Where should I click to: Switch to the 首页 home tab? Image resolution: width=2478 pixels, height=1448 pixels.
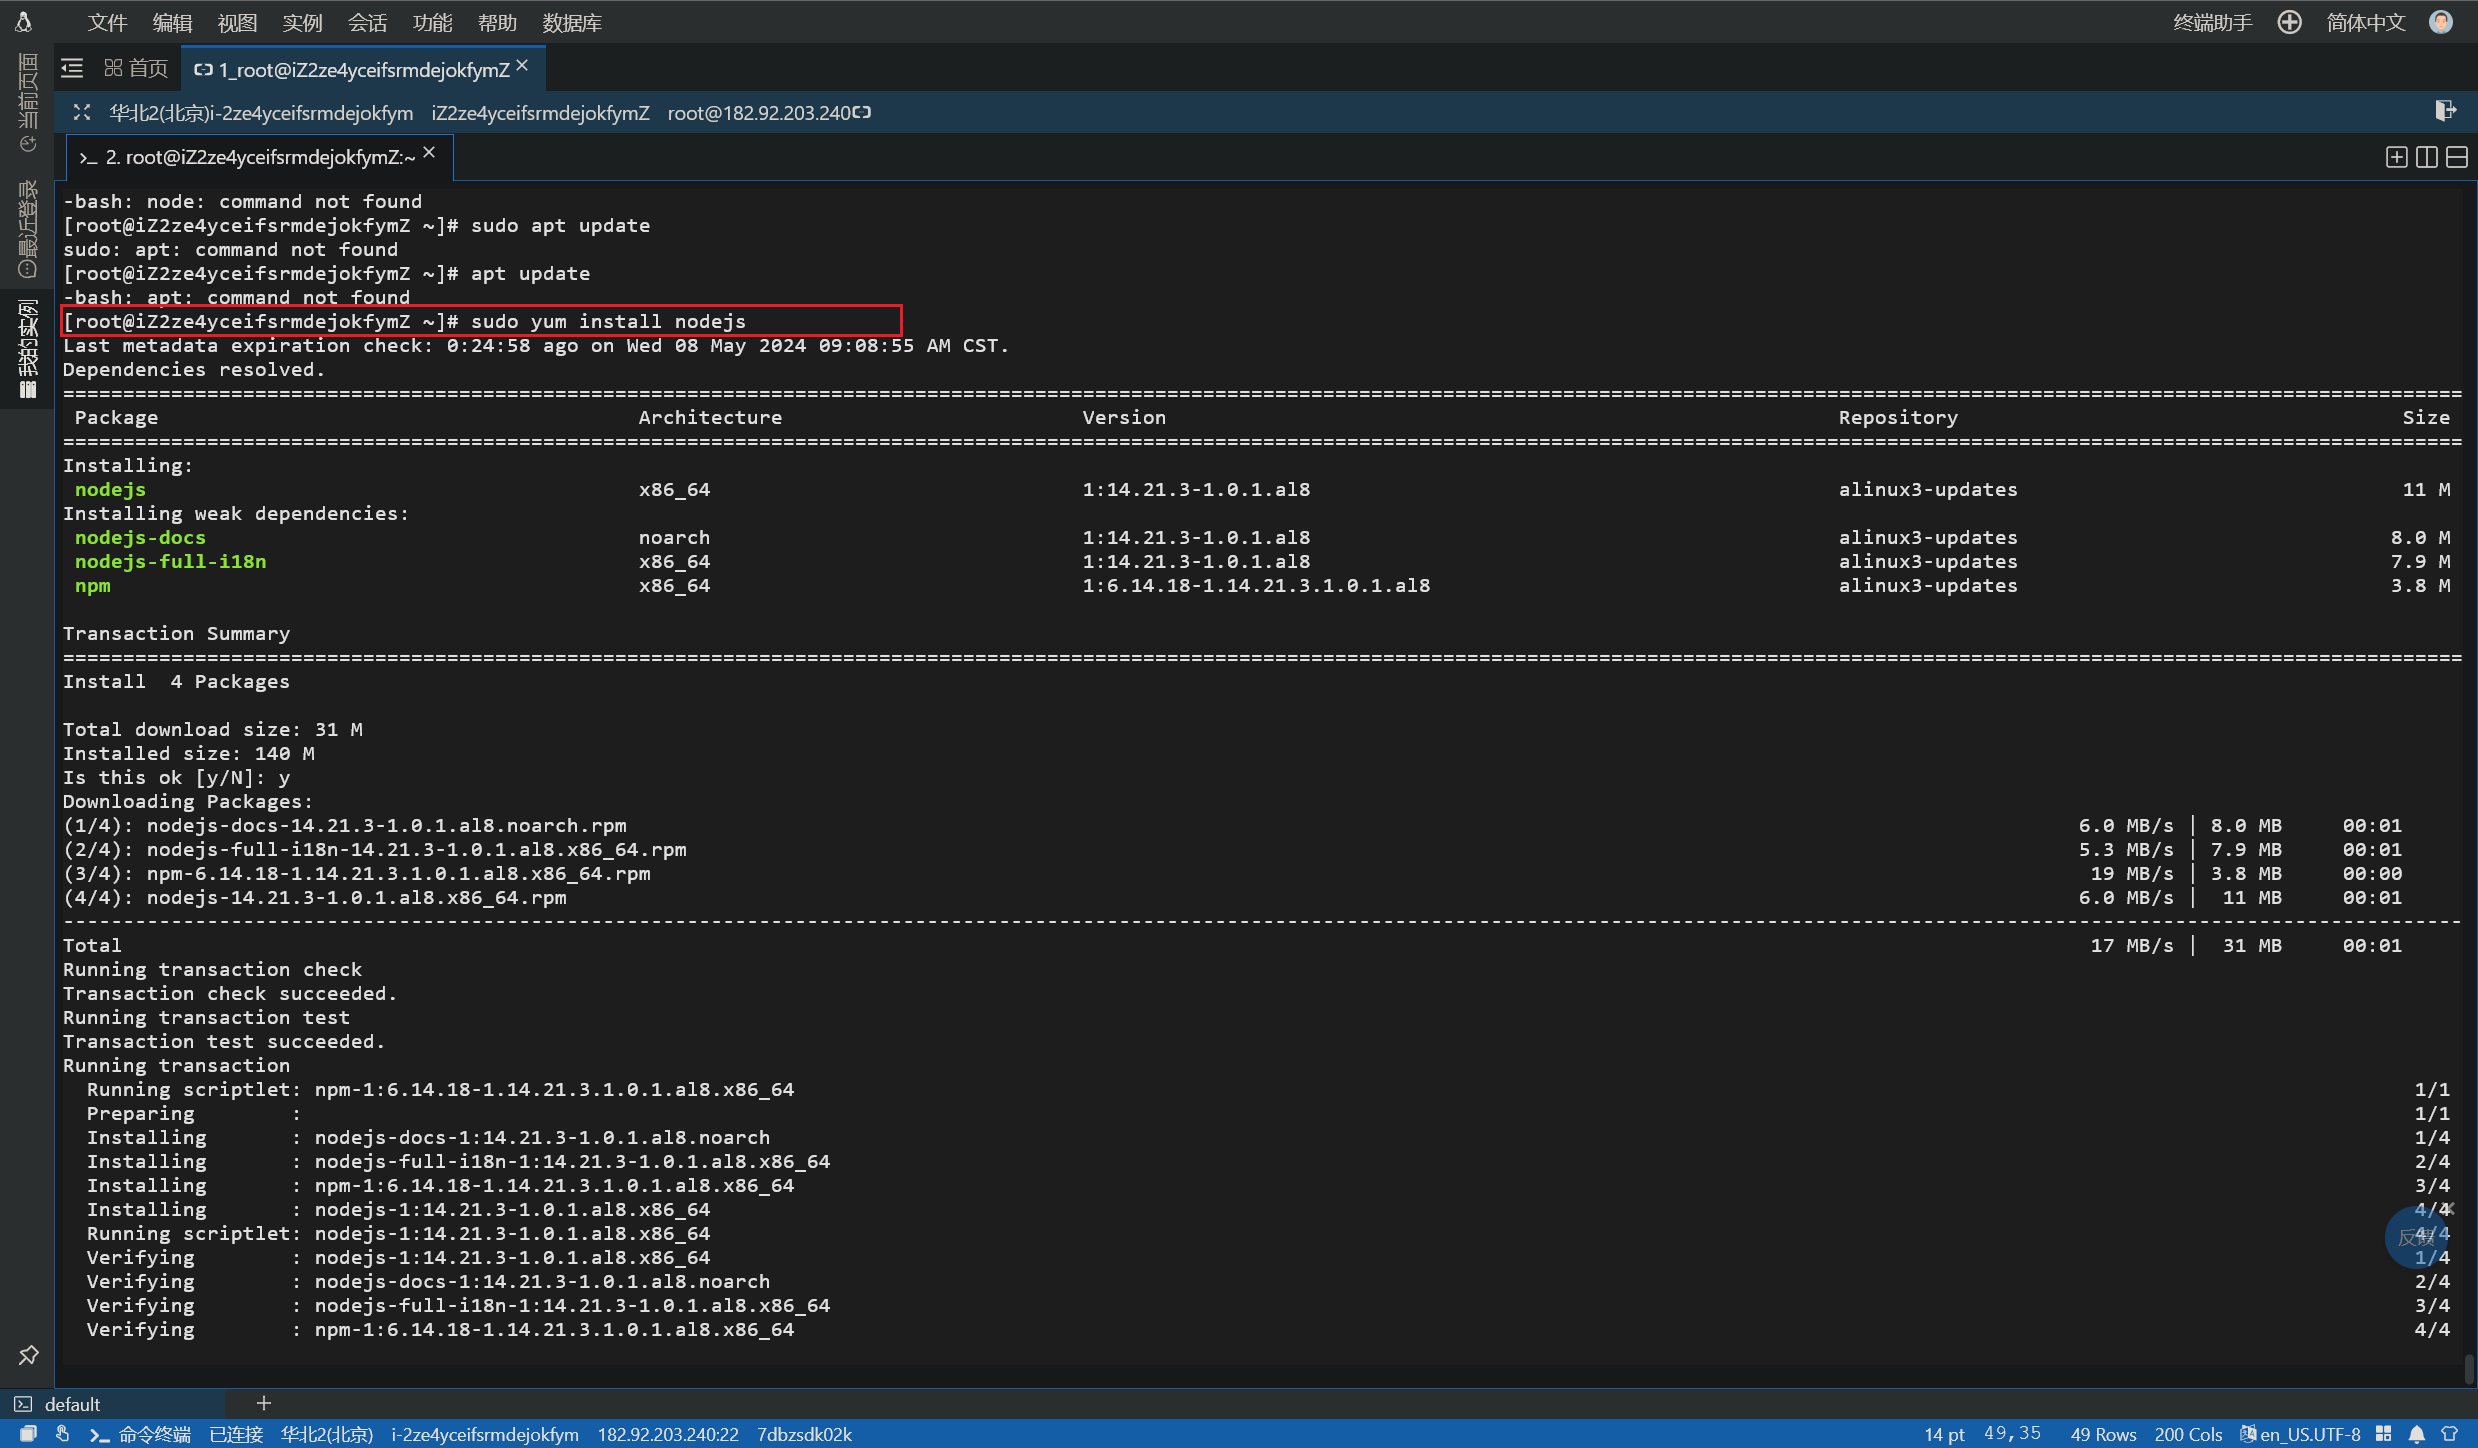(x=136, y=68)
